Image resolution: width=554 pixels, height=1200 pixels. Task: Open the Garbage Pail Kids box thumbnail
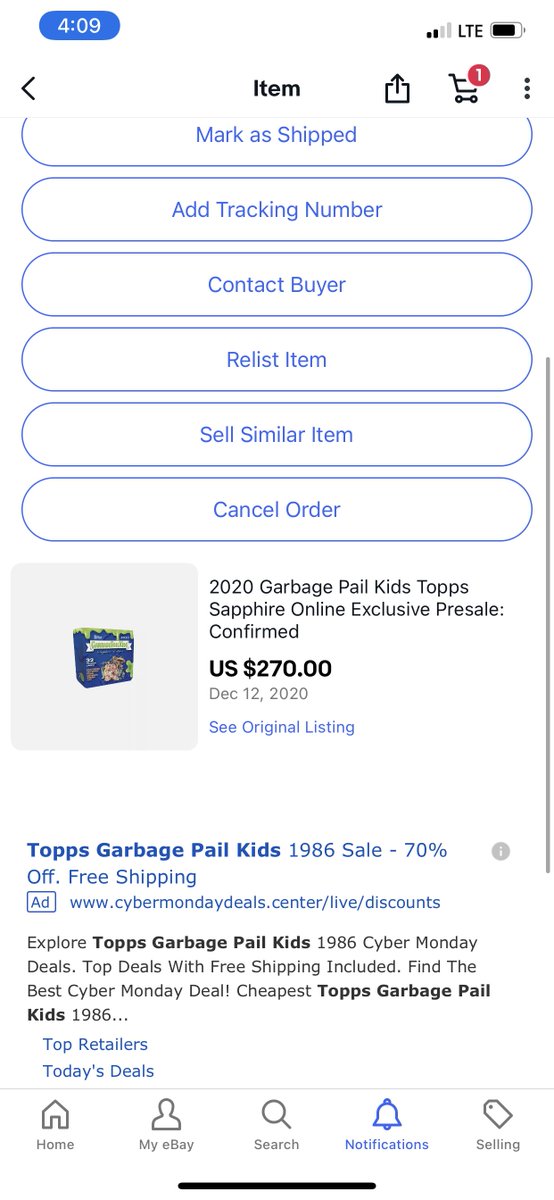click(104, 657)
